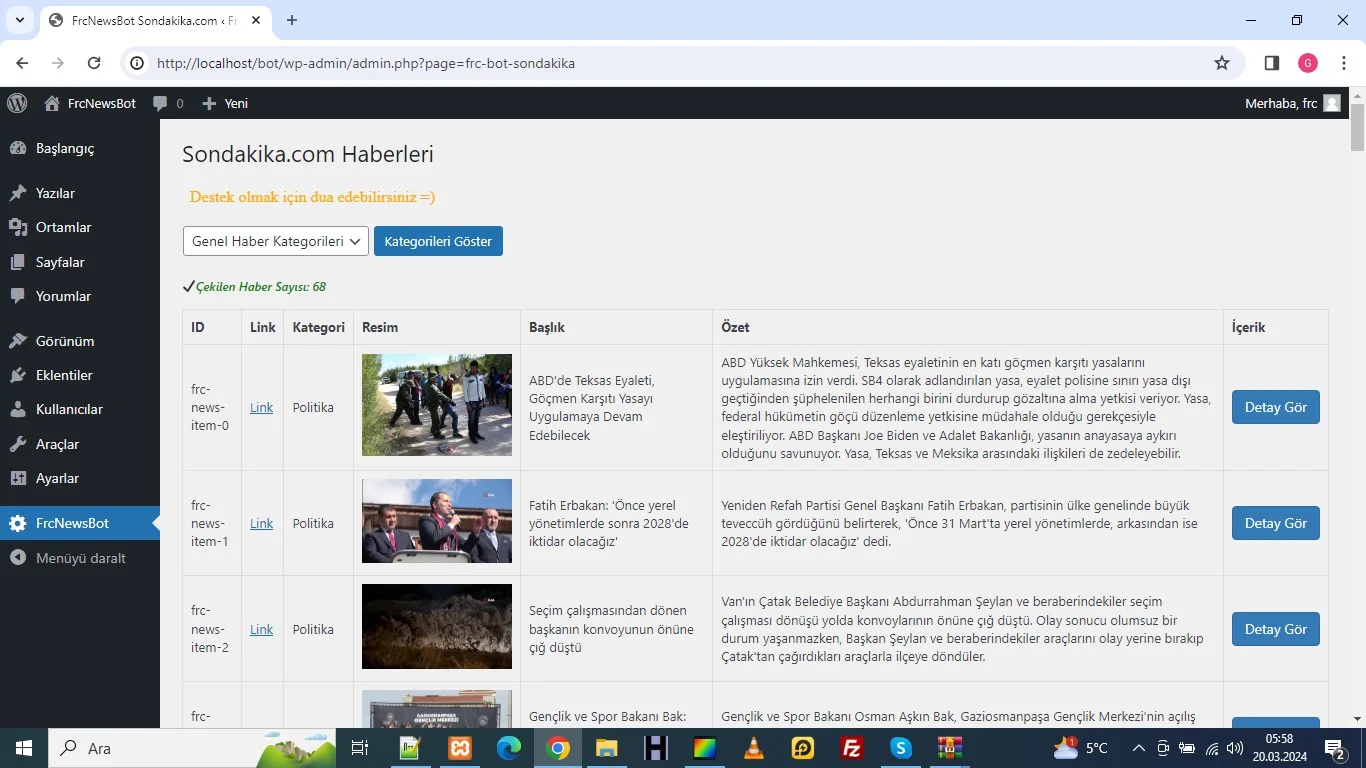Select the FrcNewsBot Sondakika.com browser tab
The image size is (1366, 768).
155,20
